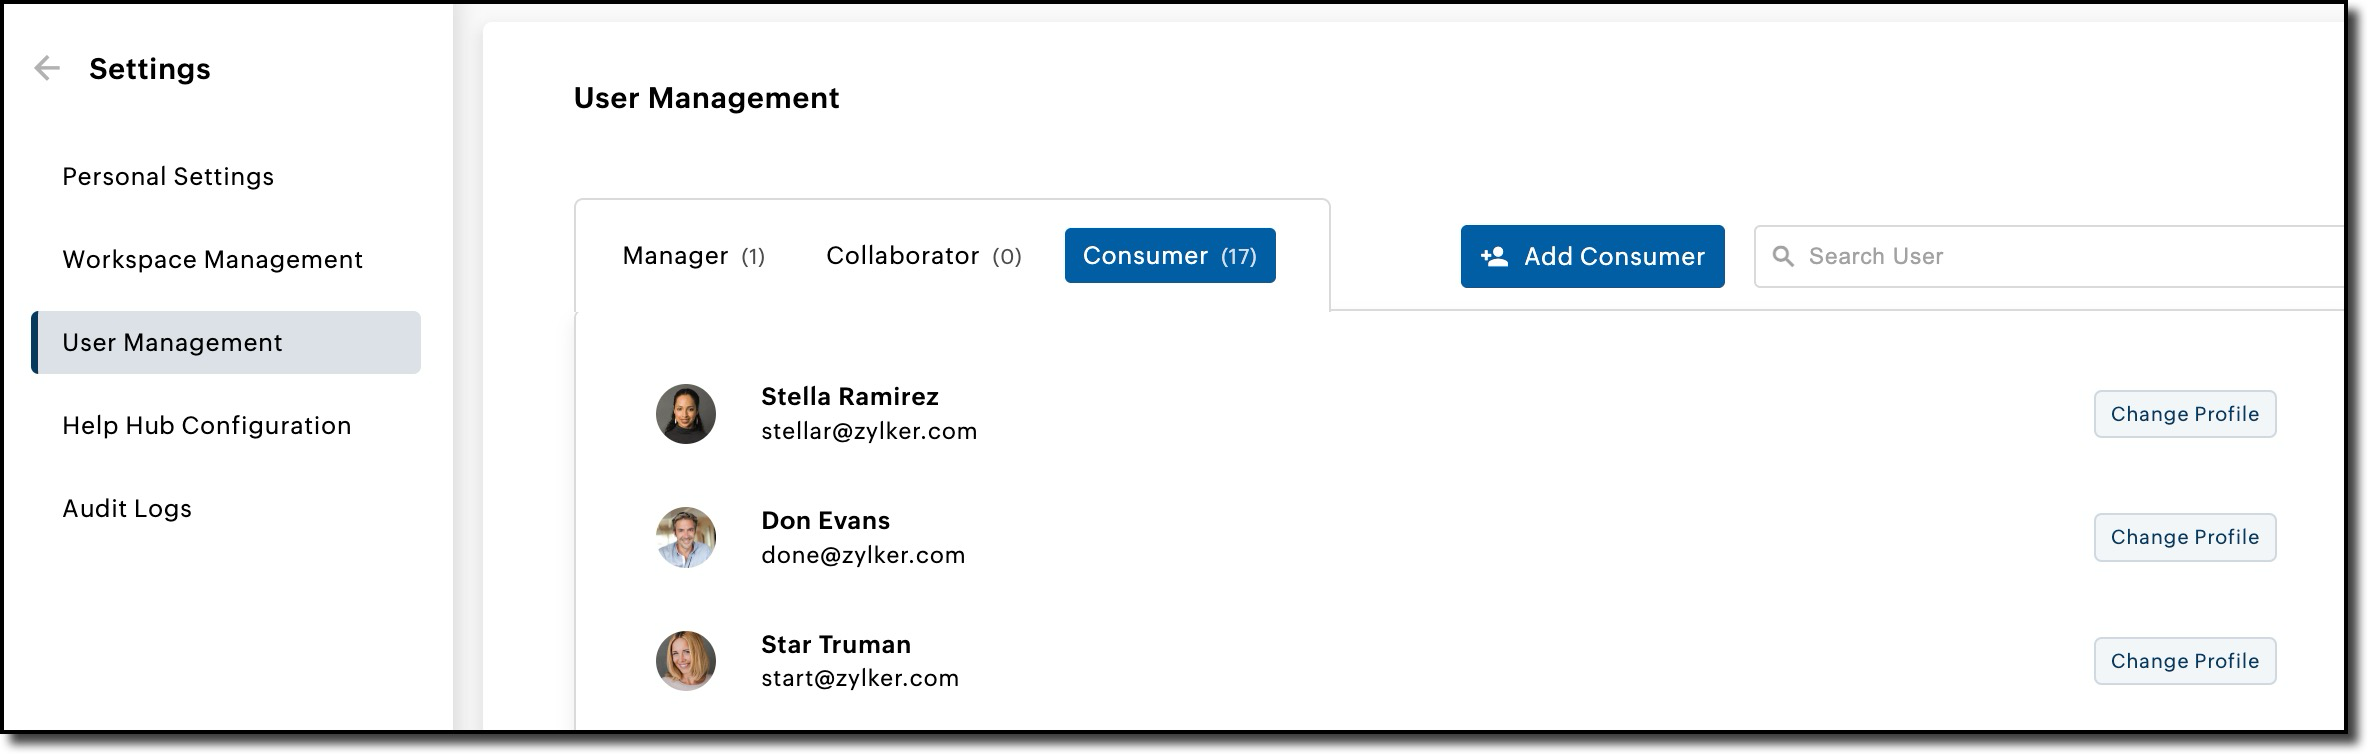Open Don Evans's avatar photo
Viewport: 2368px width, 754px height.
click(686, 537)
